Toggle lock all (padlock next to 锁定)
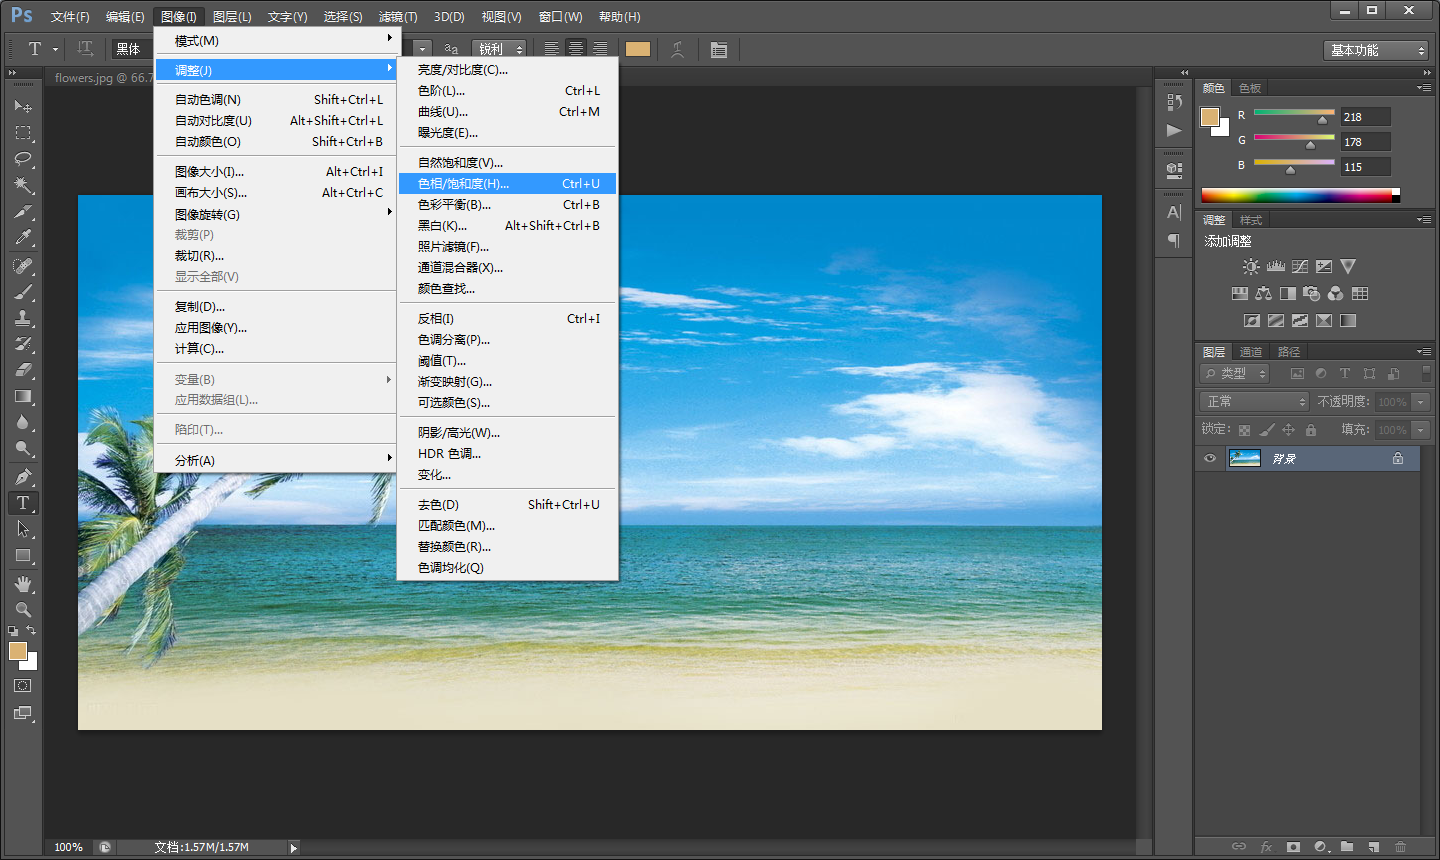 coord(1311,430)
